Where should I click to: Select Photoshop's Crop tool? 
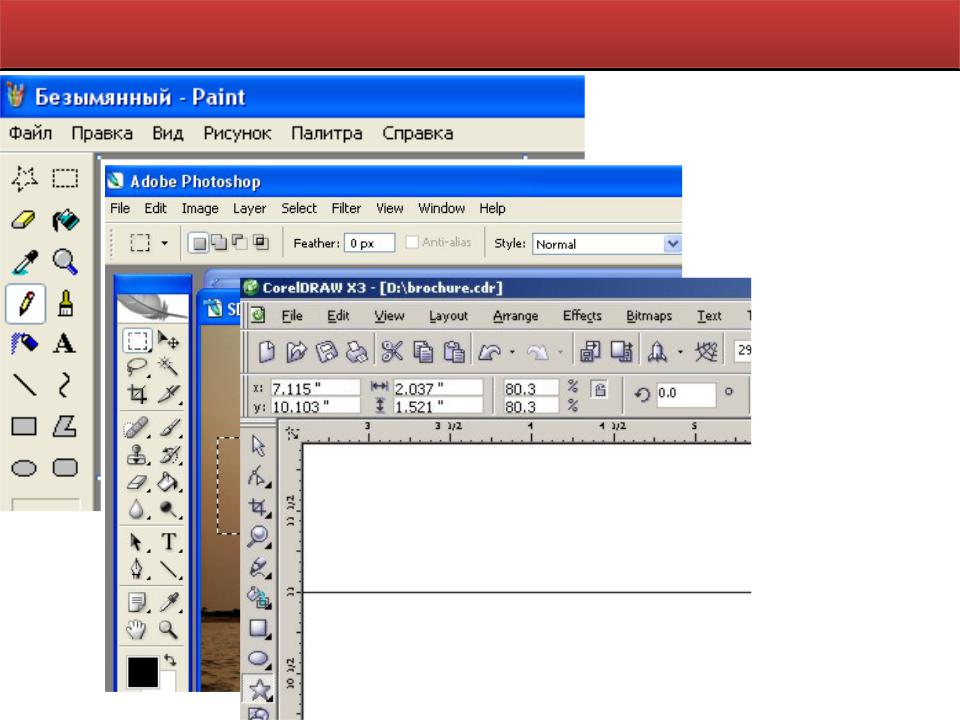tap(137, 394)
